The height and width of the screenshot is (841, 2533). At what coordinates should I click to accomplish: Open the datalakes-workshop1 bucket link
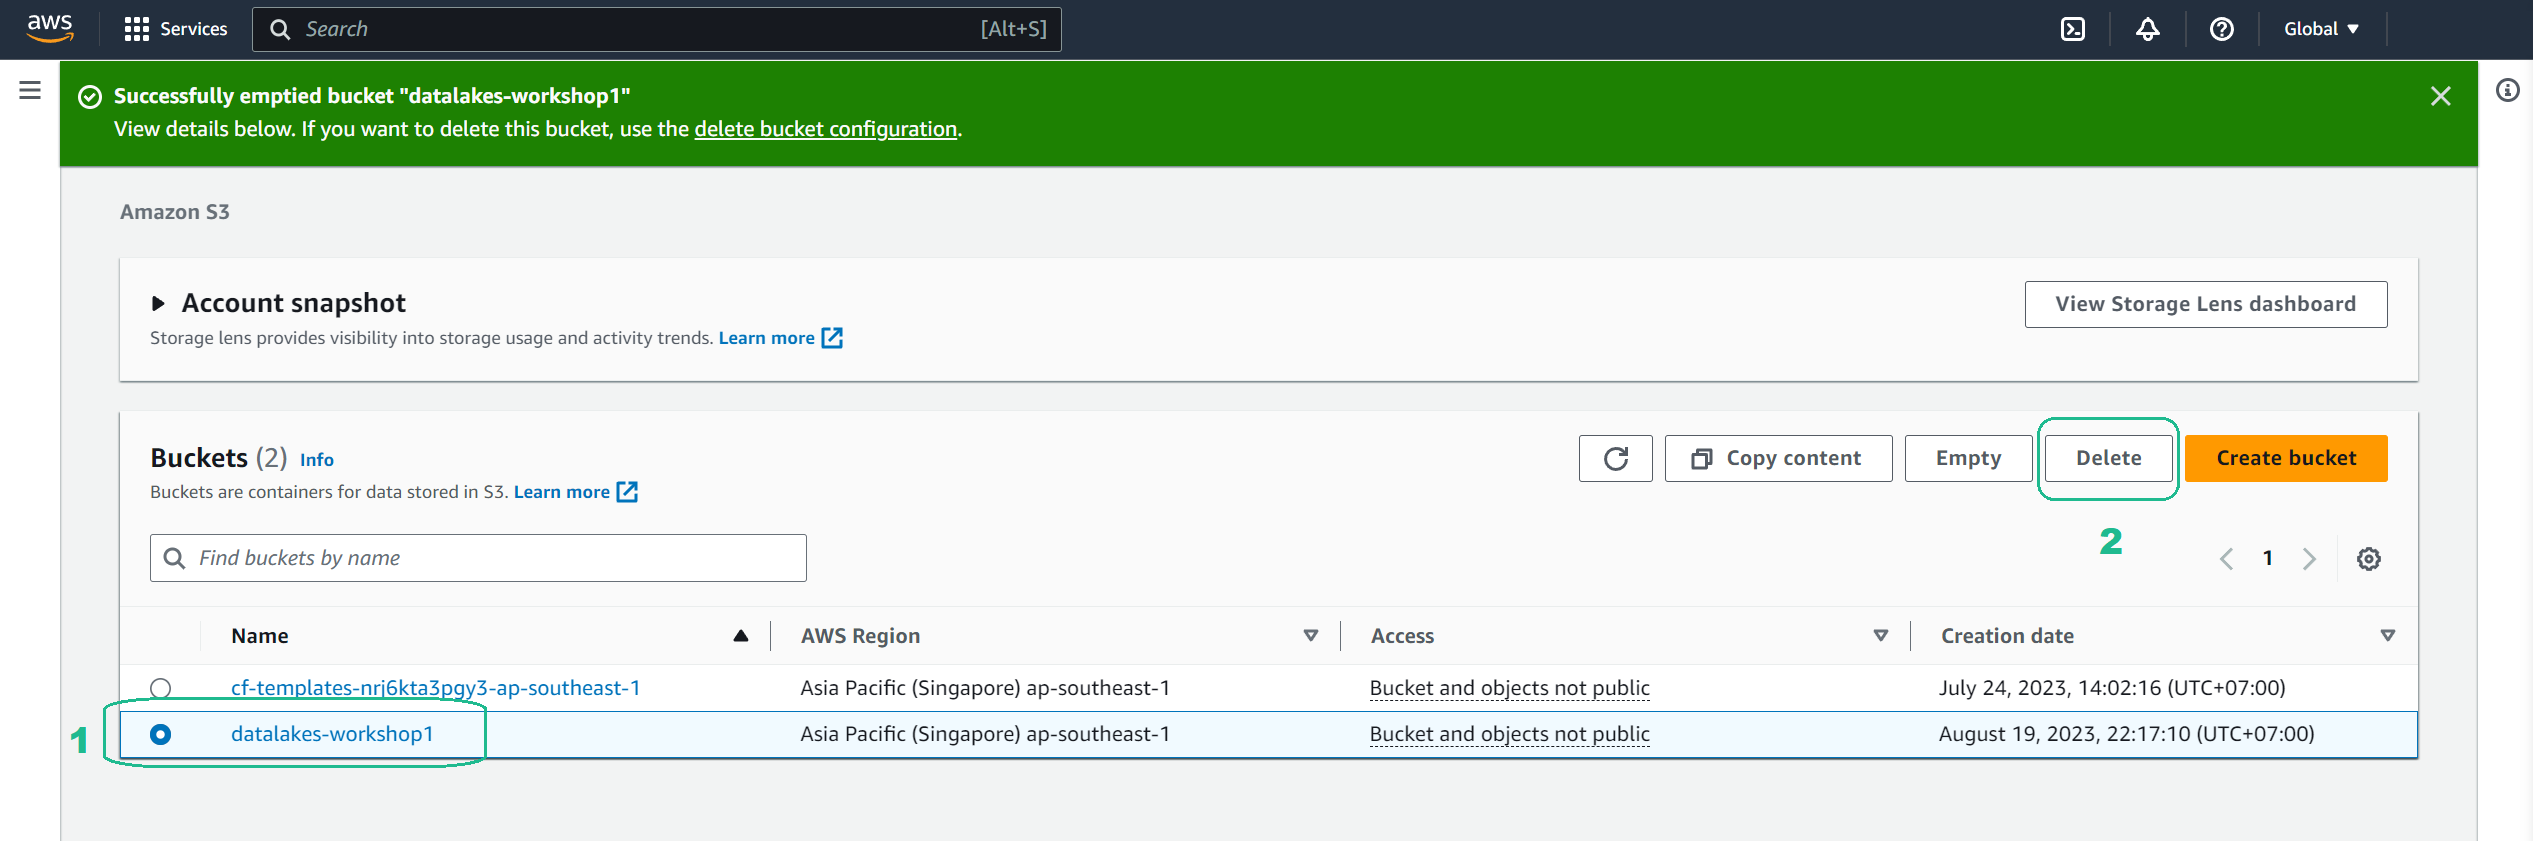click(x=332, y=734)
